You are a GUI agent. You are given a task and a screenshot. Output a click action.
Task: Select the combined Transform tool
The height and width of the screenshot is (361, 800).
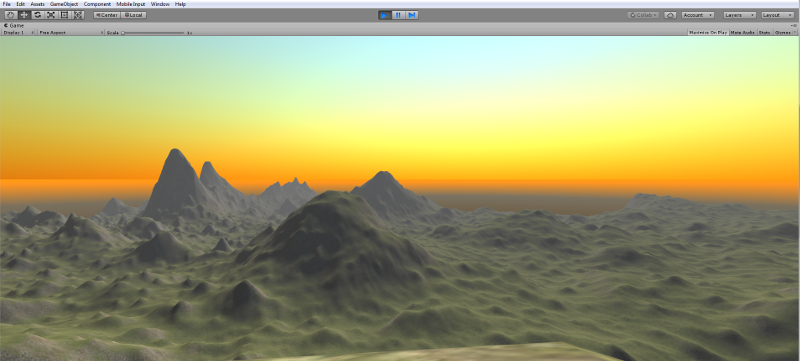click(78, 15)
